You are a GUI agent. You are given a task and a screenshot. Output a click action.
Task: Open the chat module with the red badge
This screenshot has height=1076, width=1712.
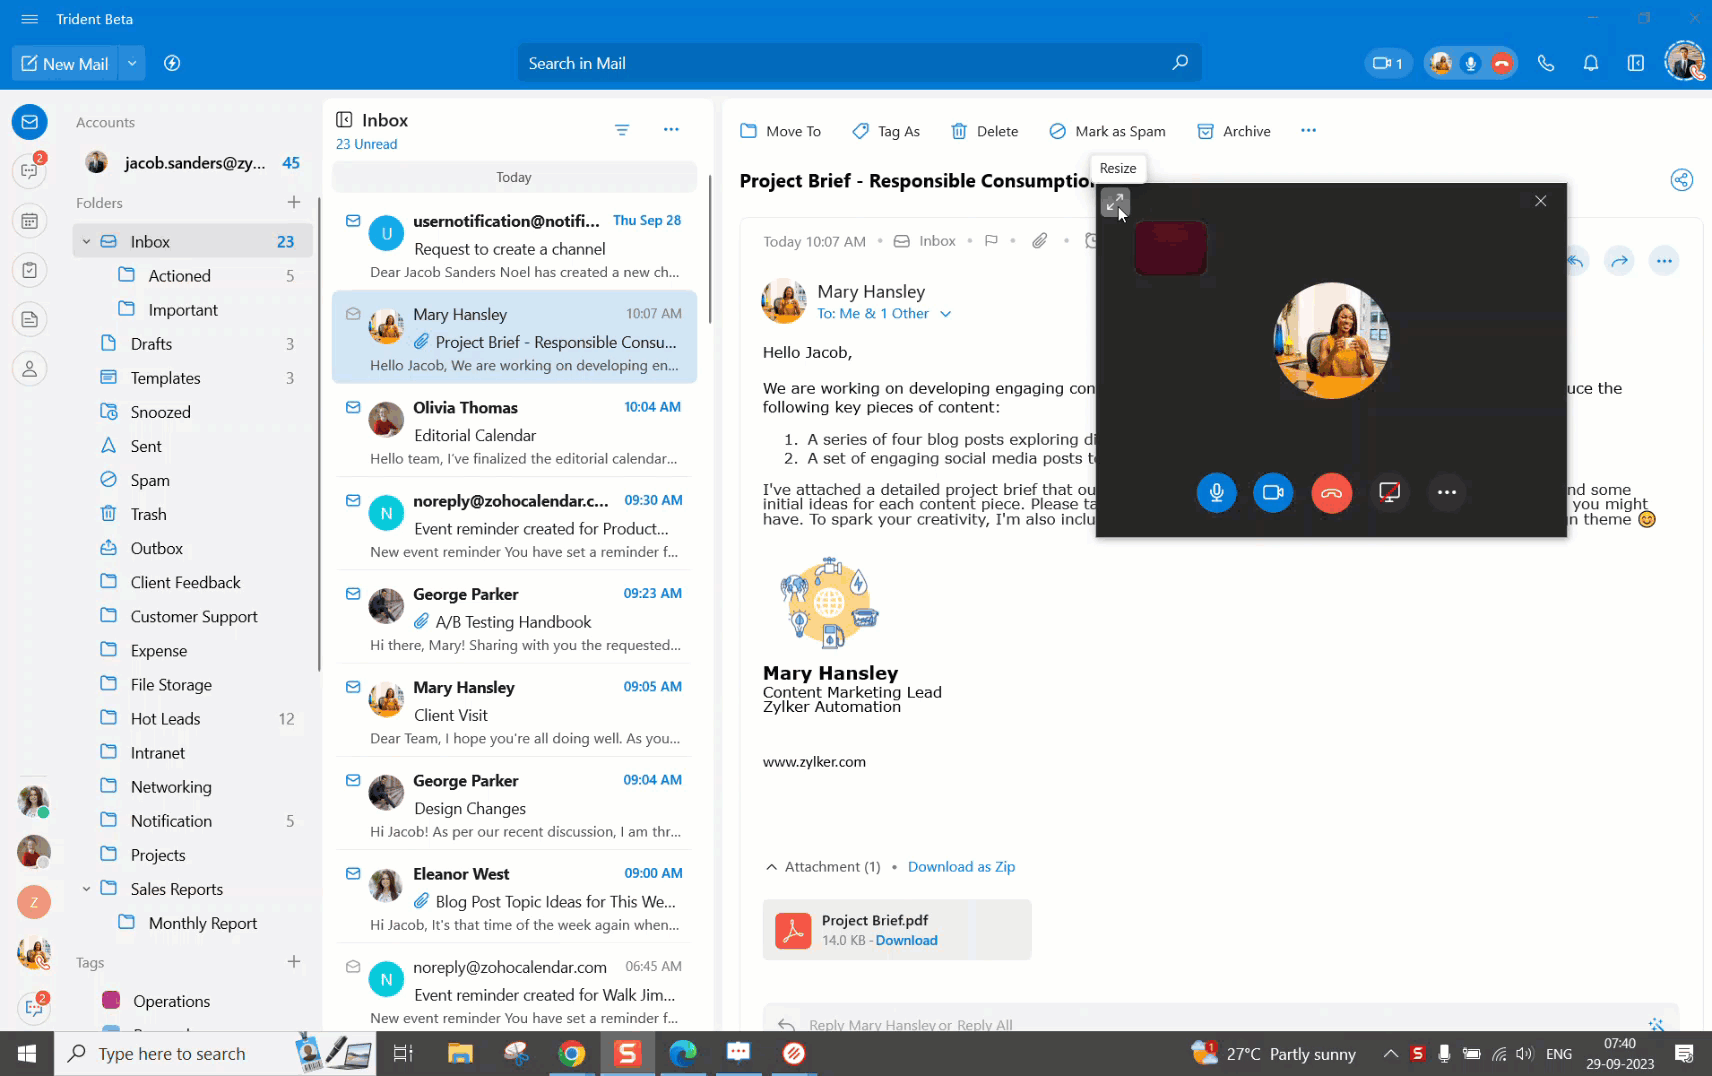point(30,170)
